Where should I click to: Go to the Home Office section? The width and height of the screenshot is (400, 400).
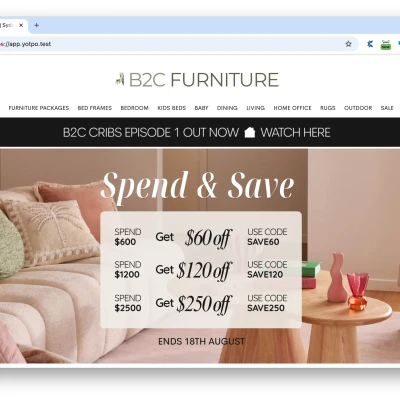click(292, 108)
